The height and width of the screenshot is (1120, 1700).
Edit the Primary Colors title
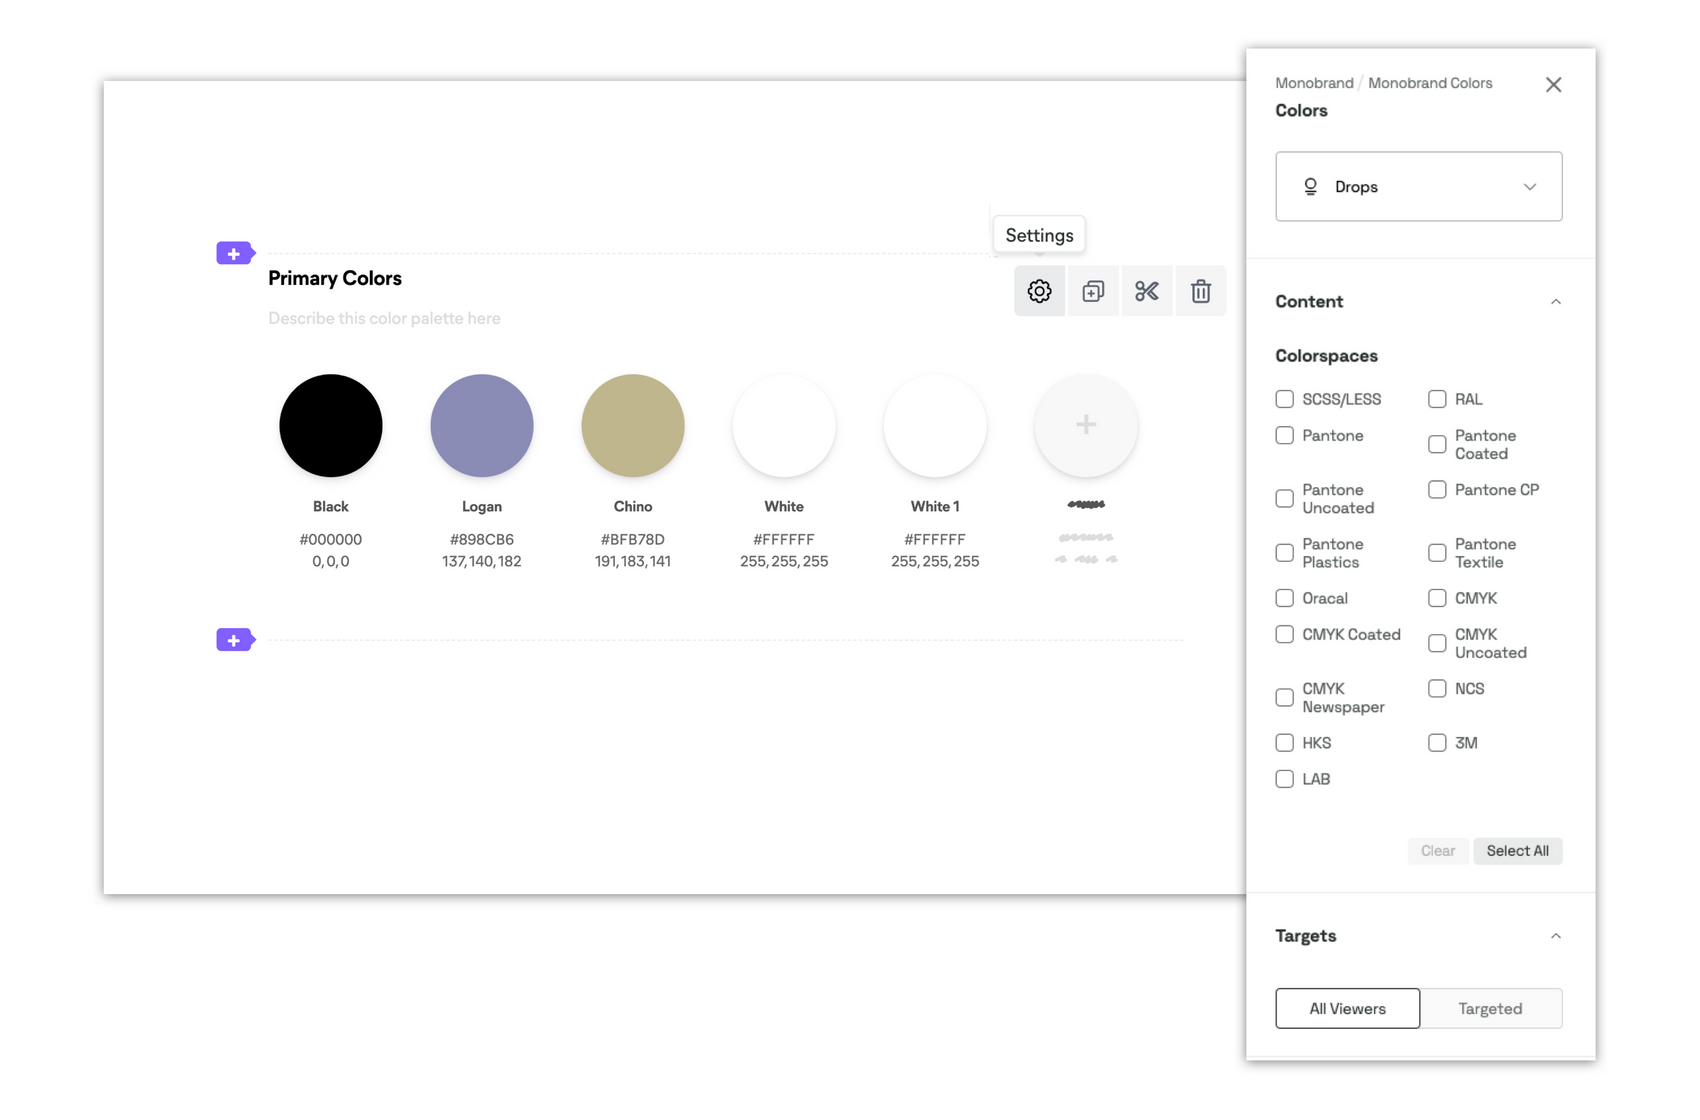click(335, 278)
